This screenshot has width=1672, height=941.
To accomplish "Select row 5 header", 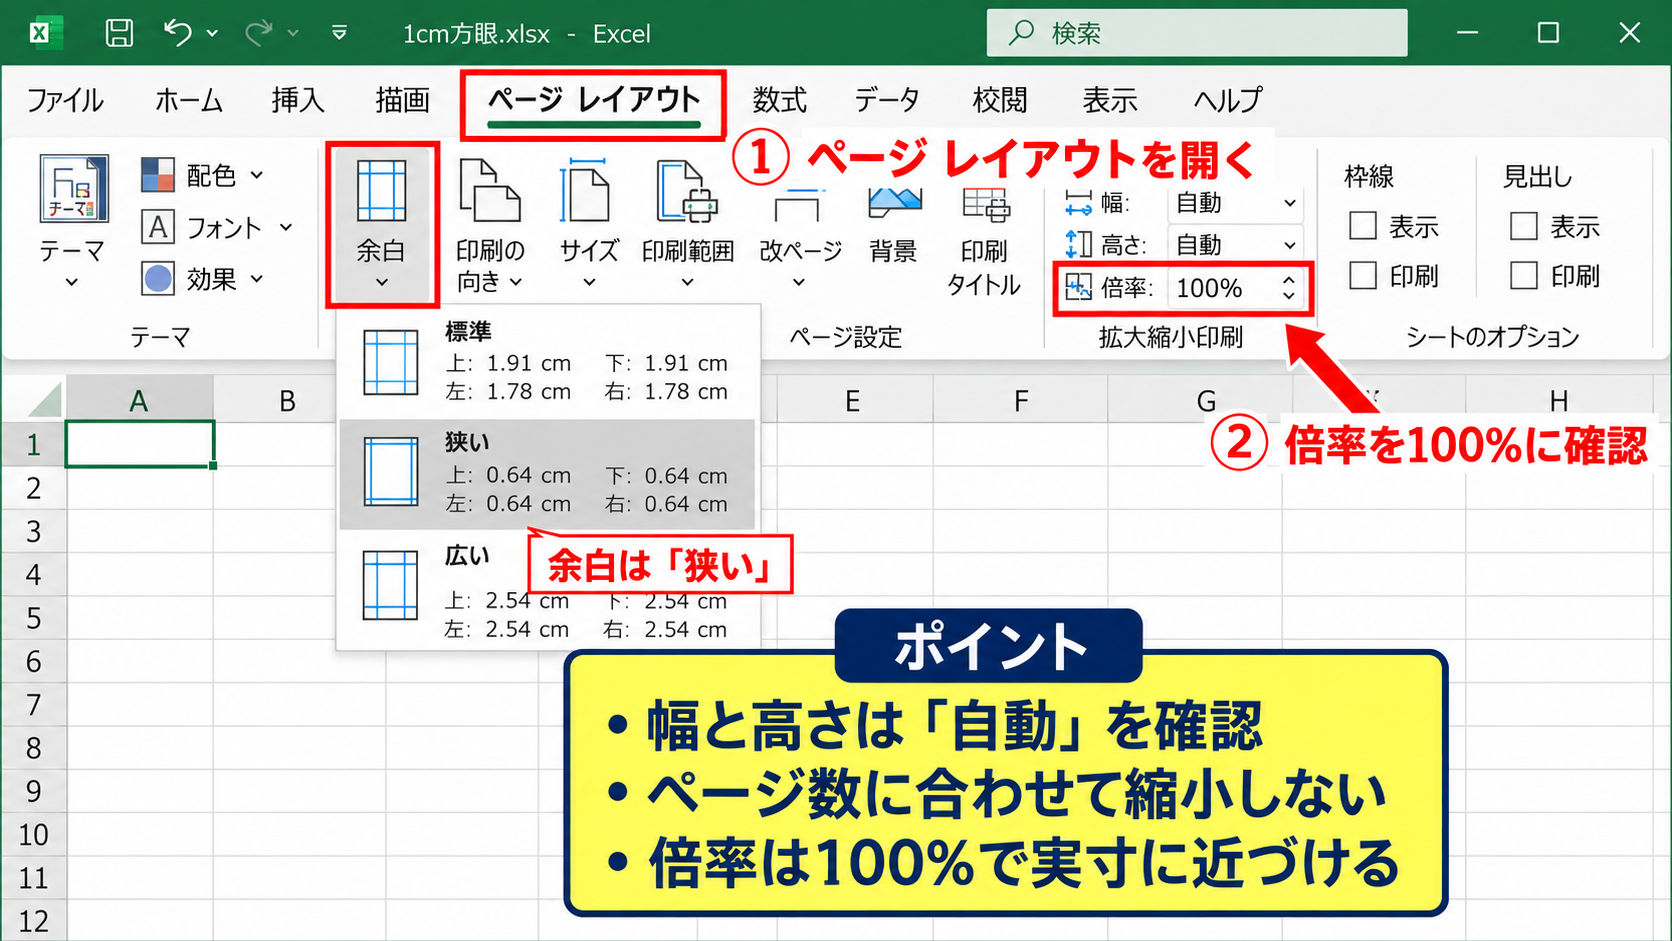I will [33, 618].
